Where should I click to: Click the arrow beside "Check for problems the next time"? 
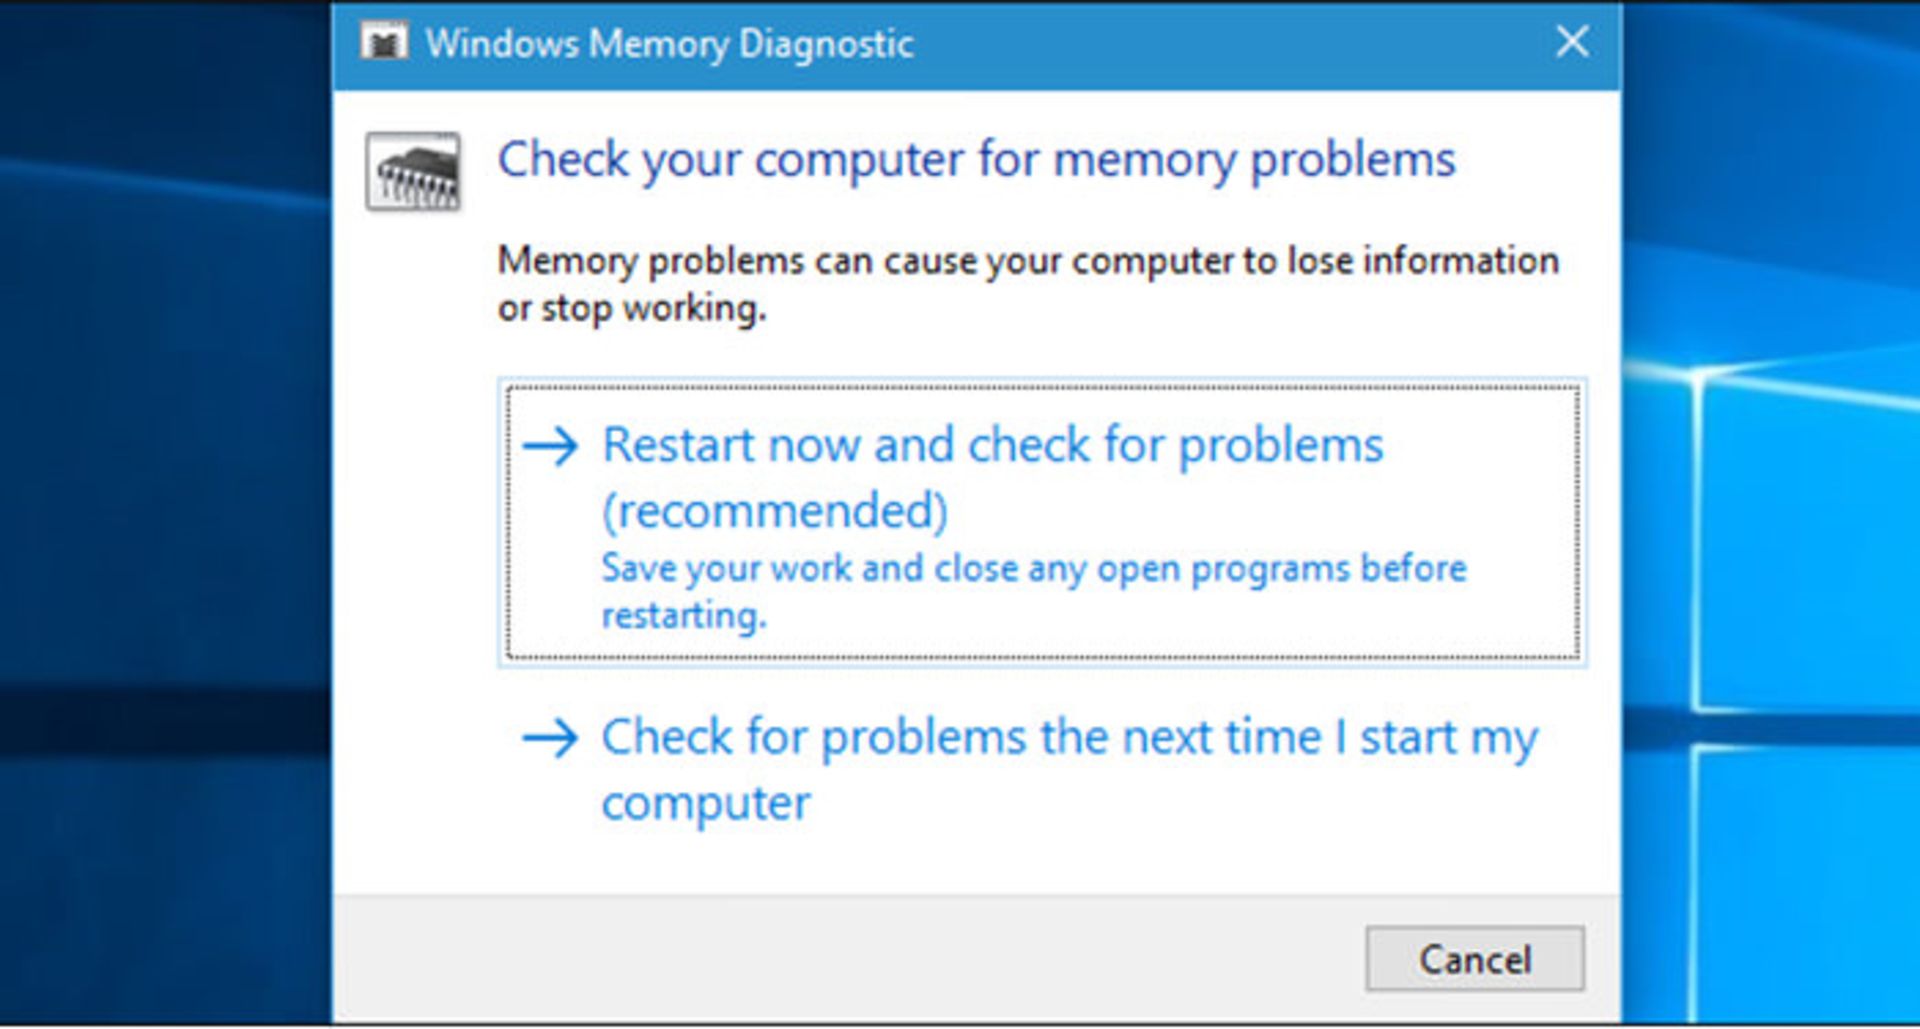coord(550,739)
